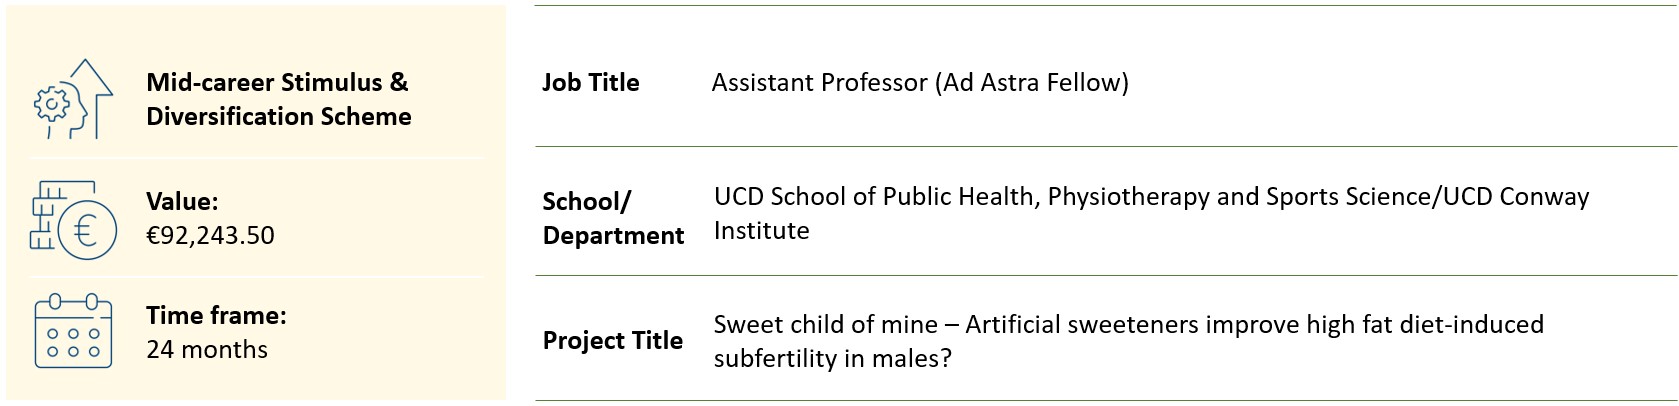Click the calendar time frame icon
Viewport: 1679px width, 406px height.
pos(73,331)
